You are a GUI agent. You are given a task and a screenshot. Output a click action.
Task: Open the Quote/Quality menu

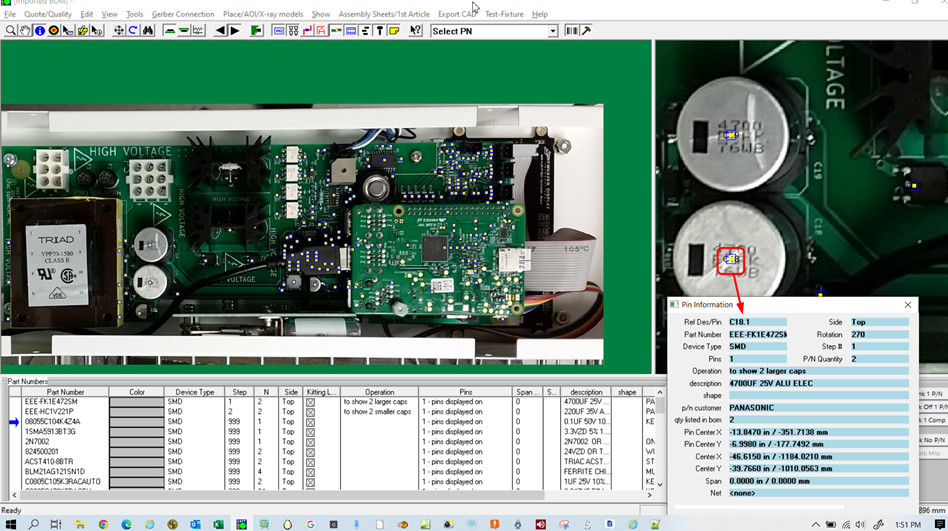pyautogui.click(x=48, y=14)
